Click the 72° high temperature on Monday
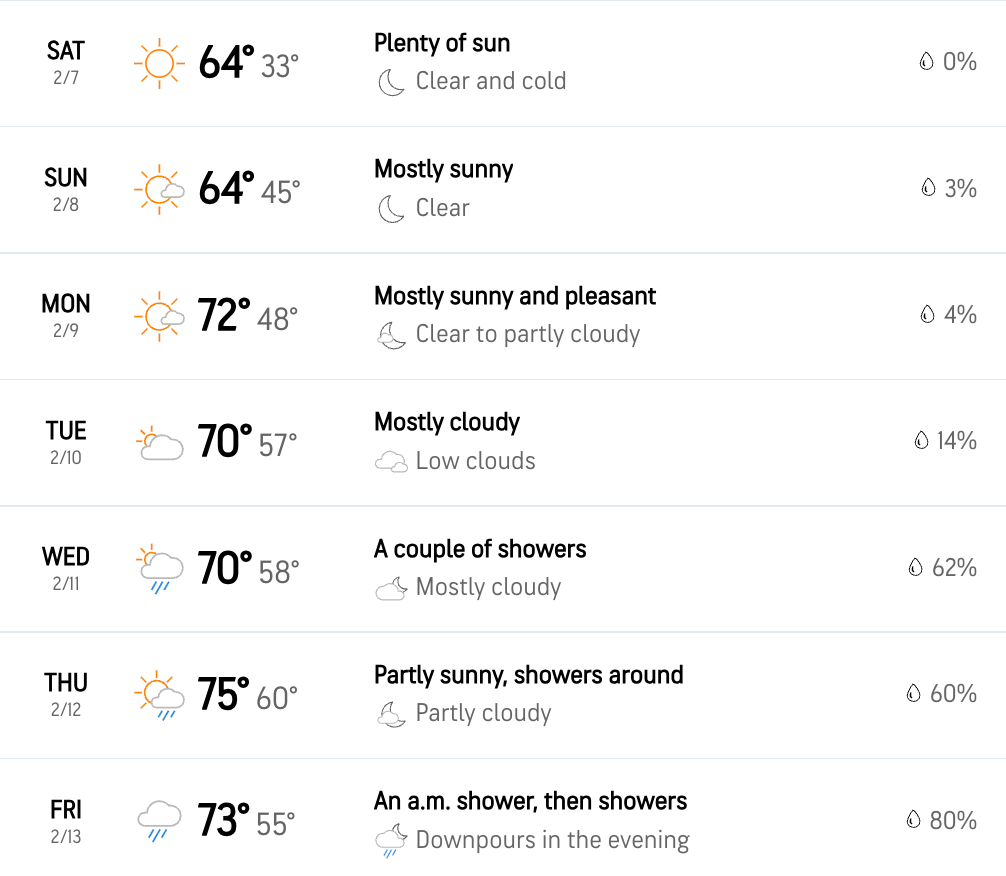1006x876 pixels. click(223, 315)
